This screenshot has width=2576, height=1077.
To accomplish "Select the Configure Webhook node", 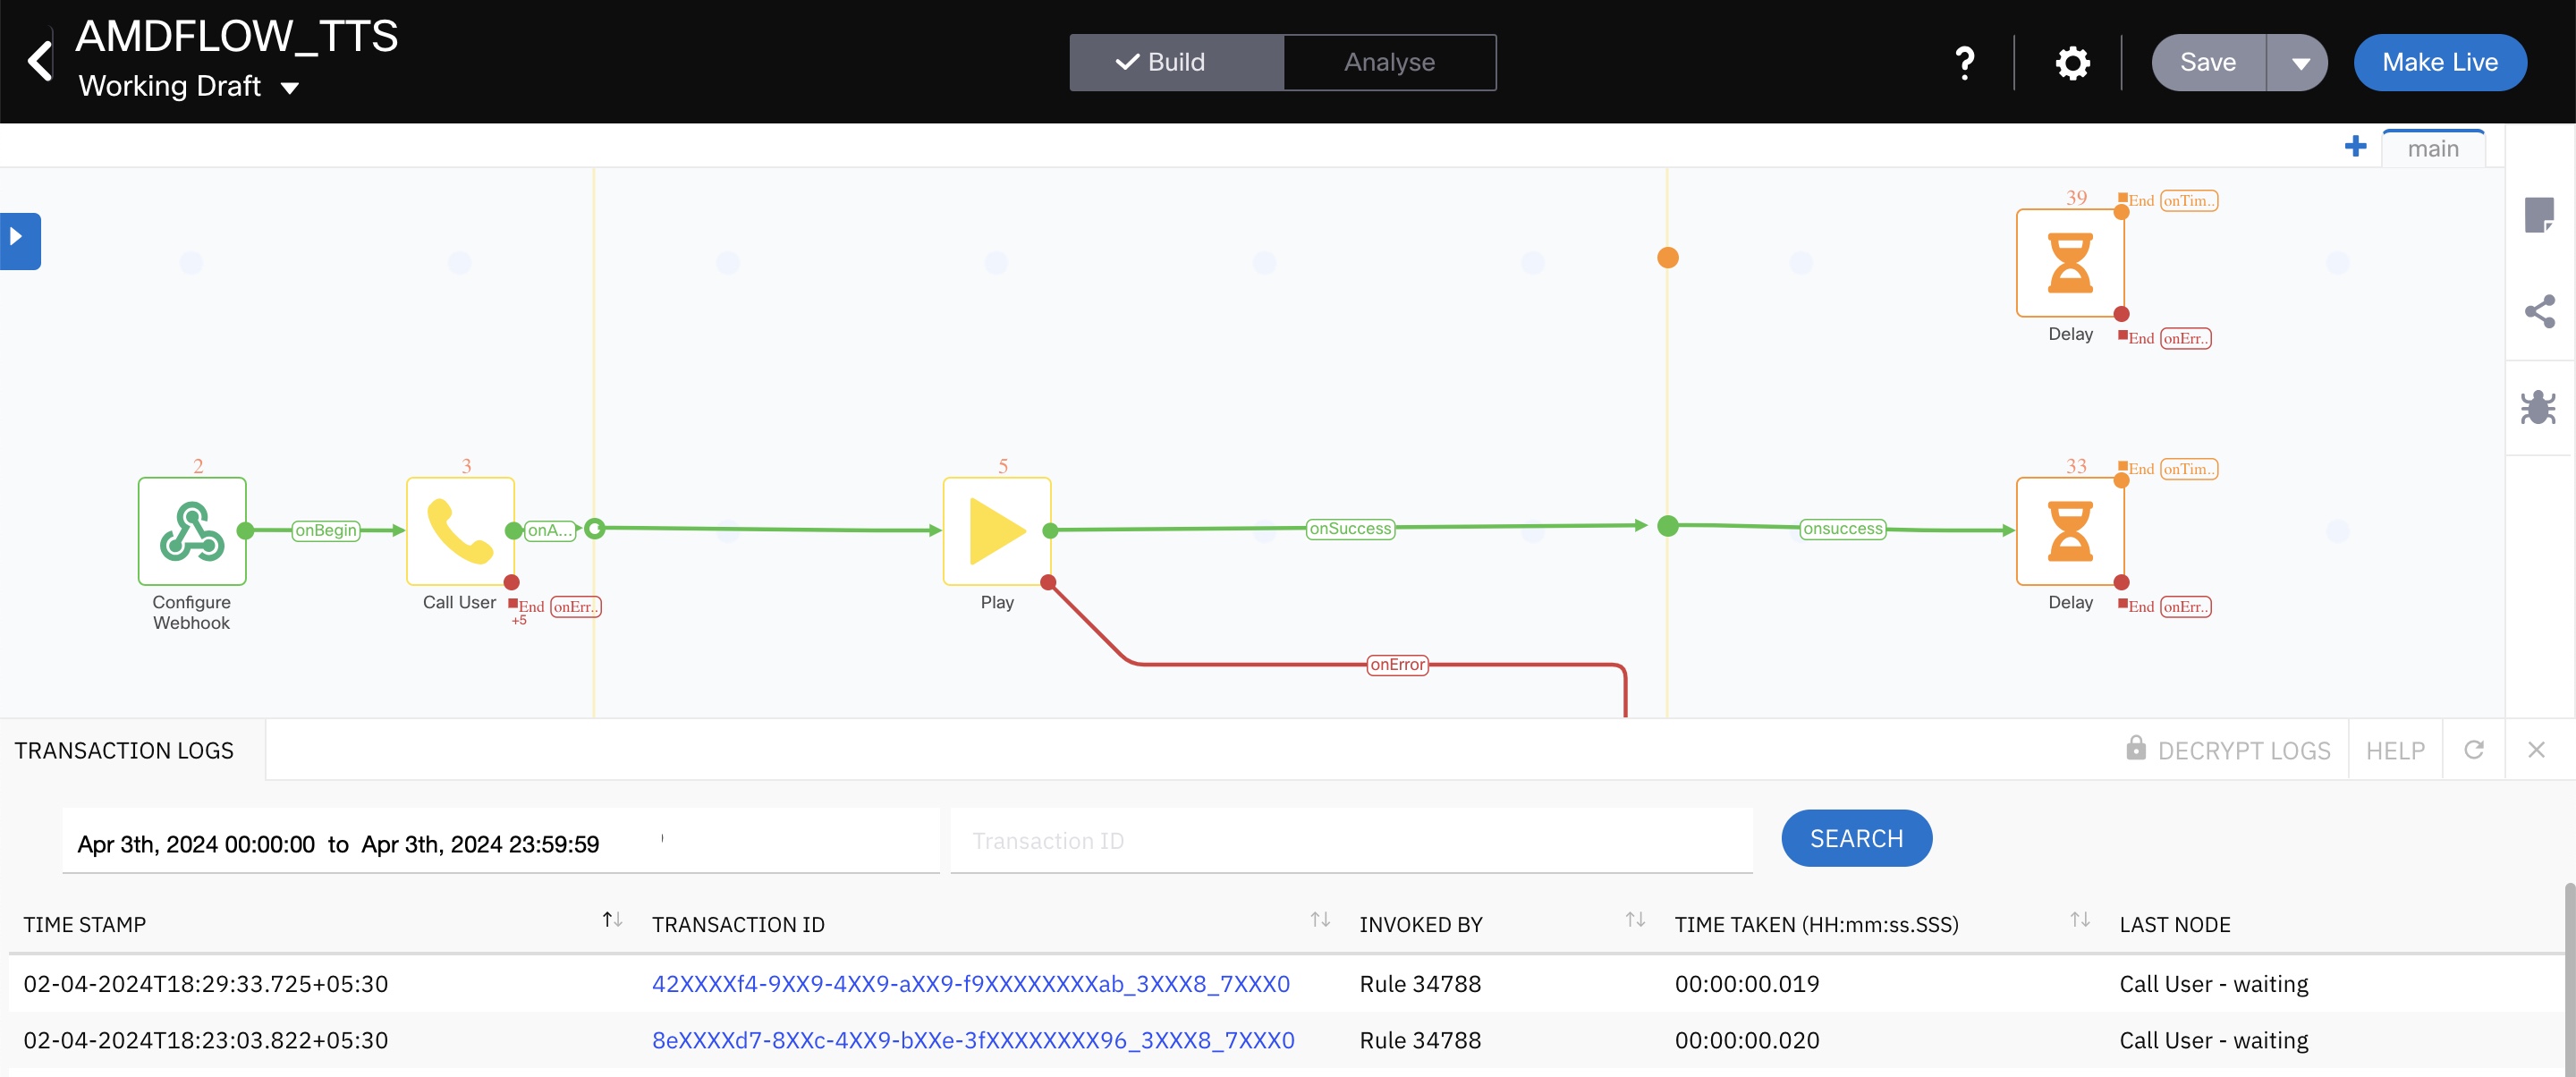I will point(192,530).
